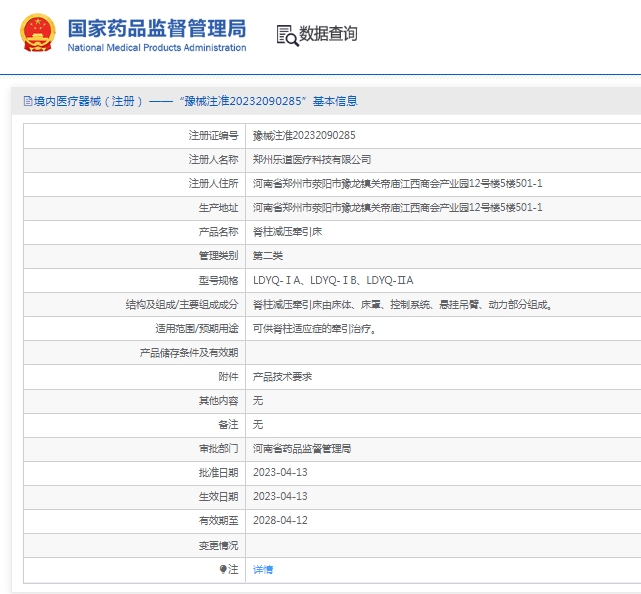Click expiry date 2028-04-12
Viewport: 641px width, 594px height.
click(280, 520)
